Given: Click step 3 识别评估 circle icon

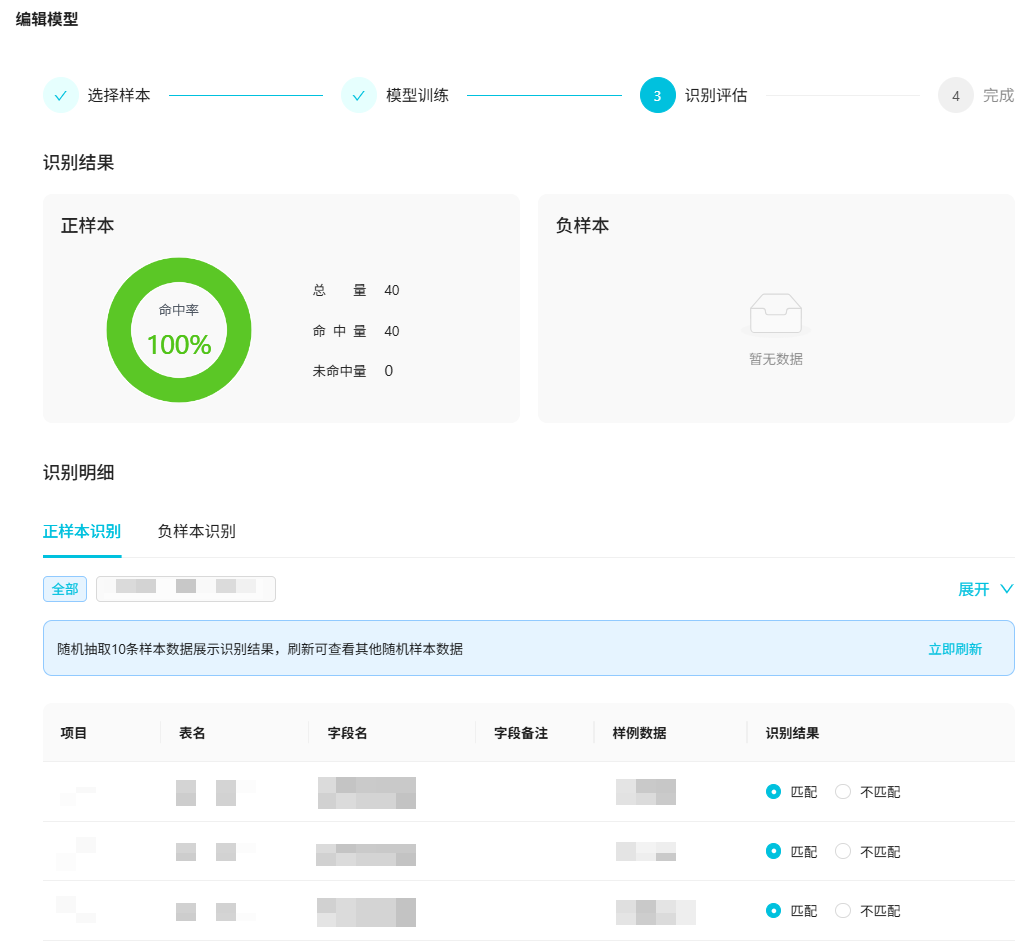Looking at the screenshot, I should [658, 95].
